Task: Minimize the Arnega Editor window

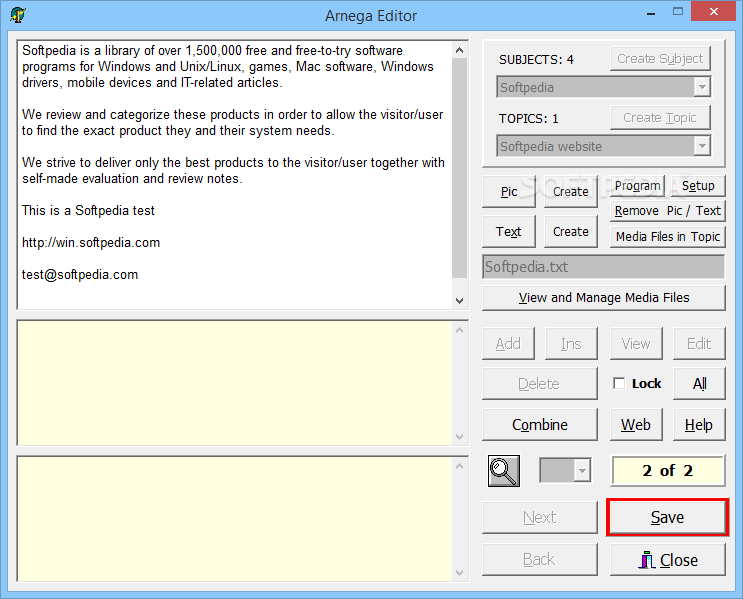Action: 651,13
